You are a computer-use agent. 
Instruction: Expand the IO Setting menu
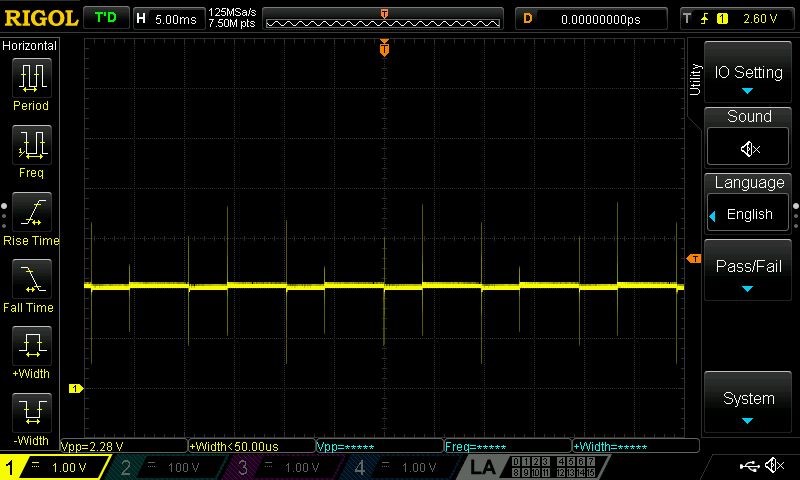(748, 72)
